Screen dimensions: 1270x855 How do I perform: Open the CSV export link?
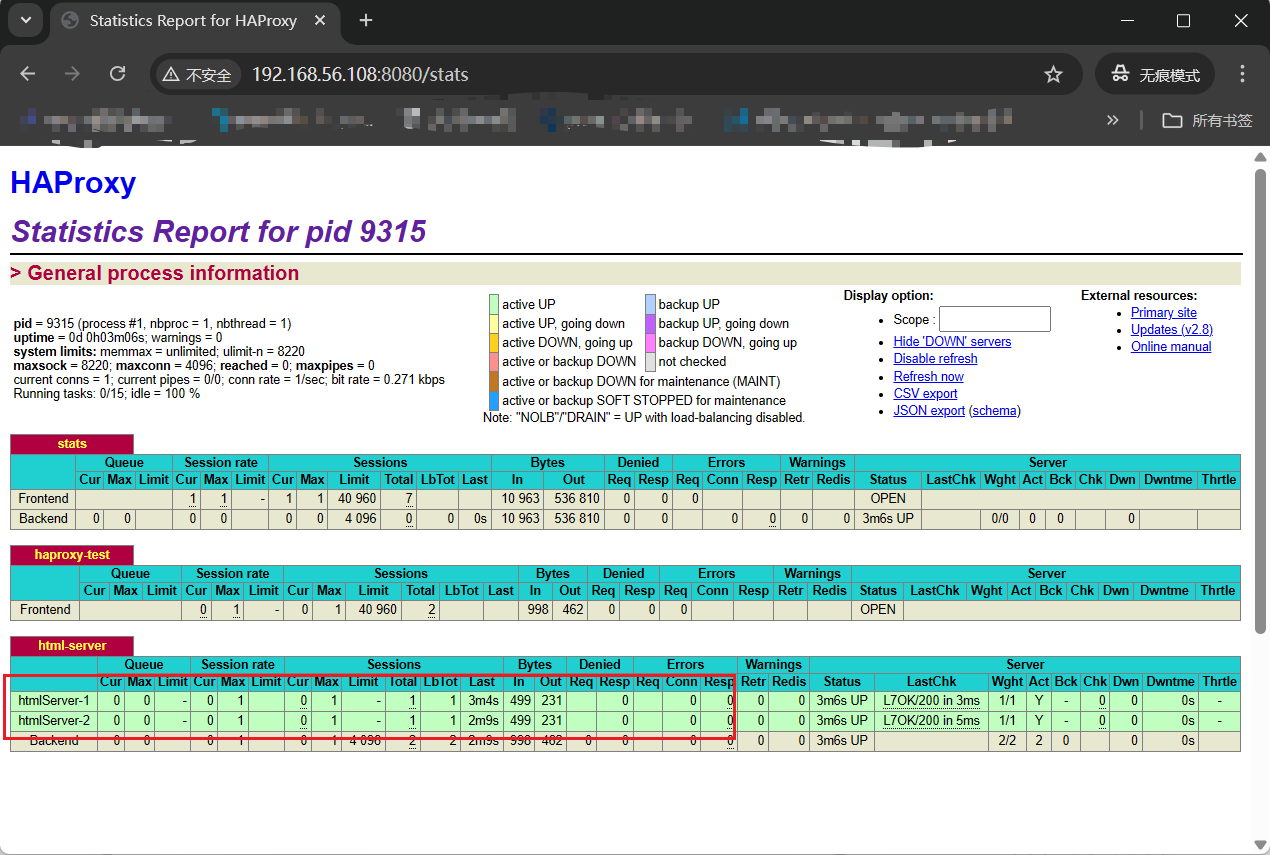pyautogui.click(x=925, y=393)
